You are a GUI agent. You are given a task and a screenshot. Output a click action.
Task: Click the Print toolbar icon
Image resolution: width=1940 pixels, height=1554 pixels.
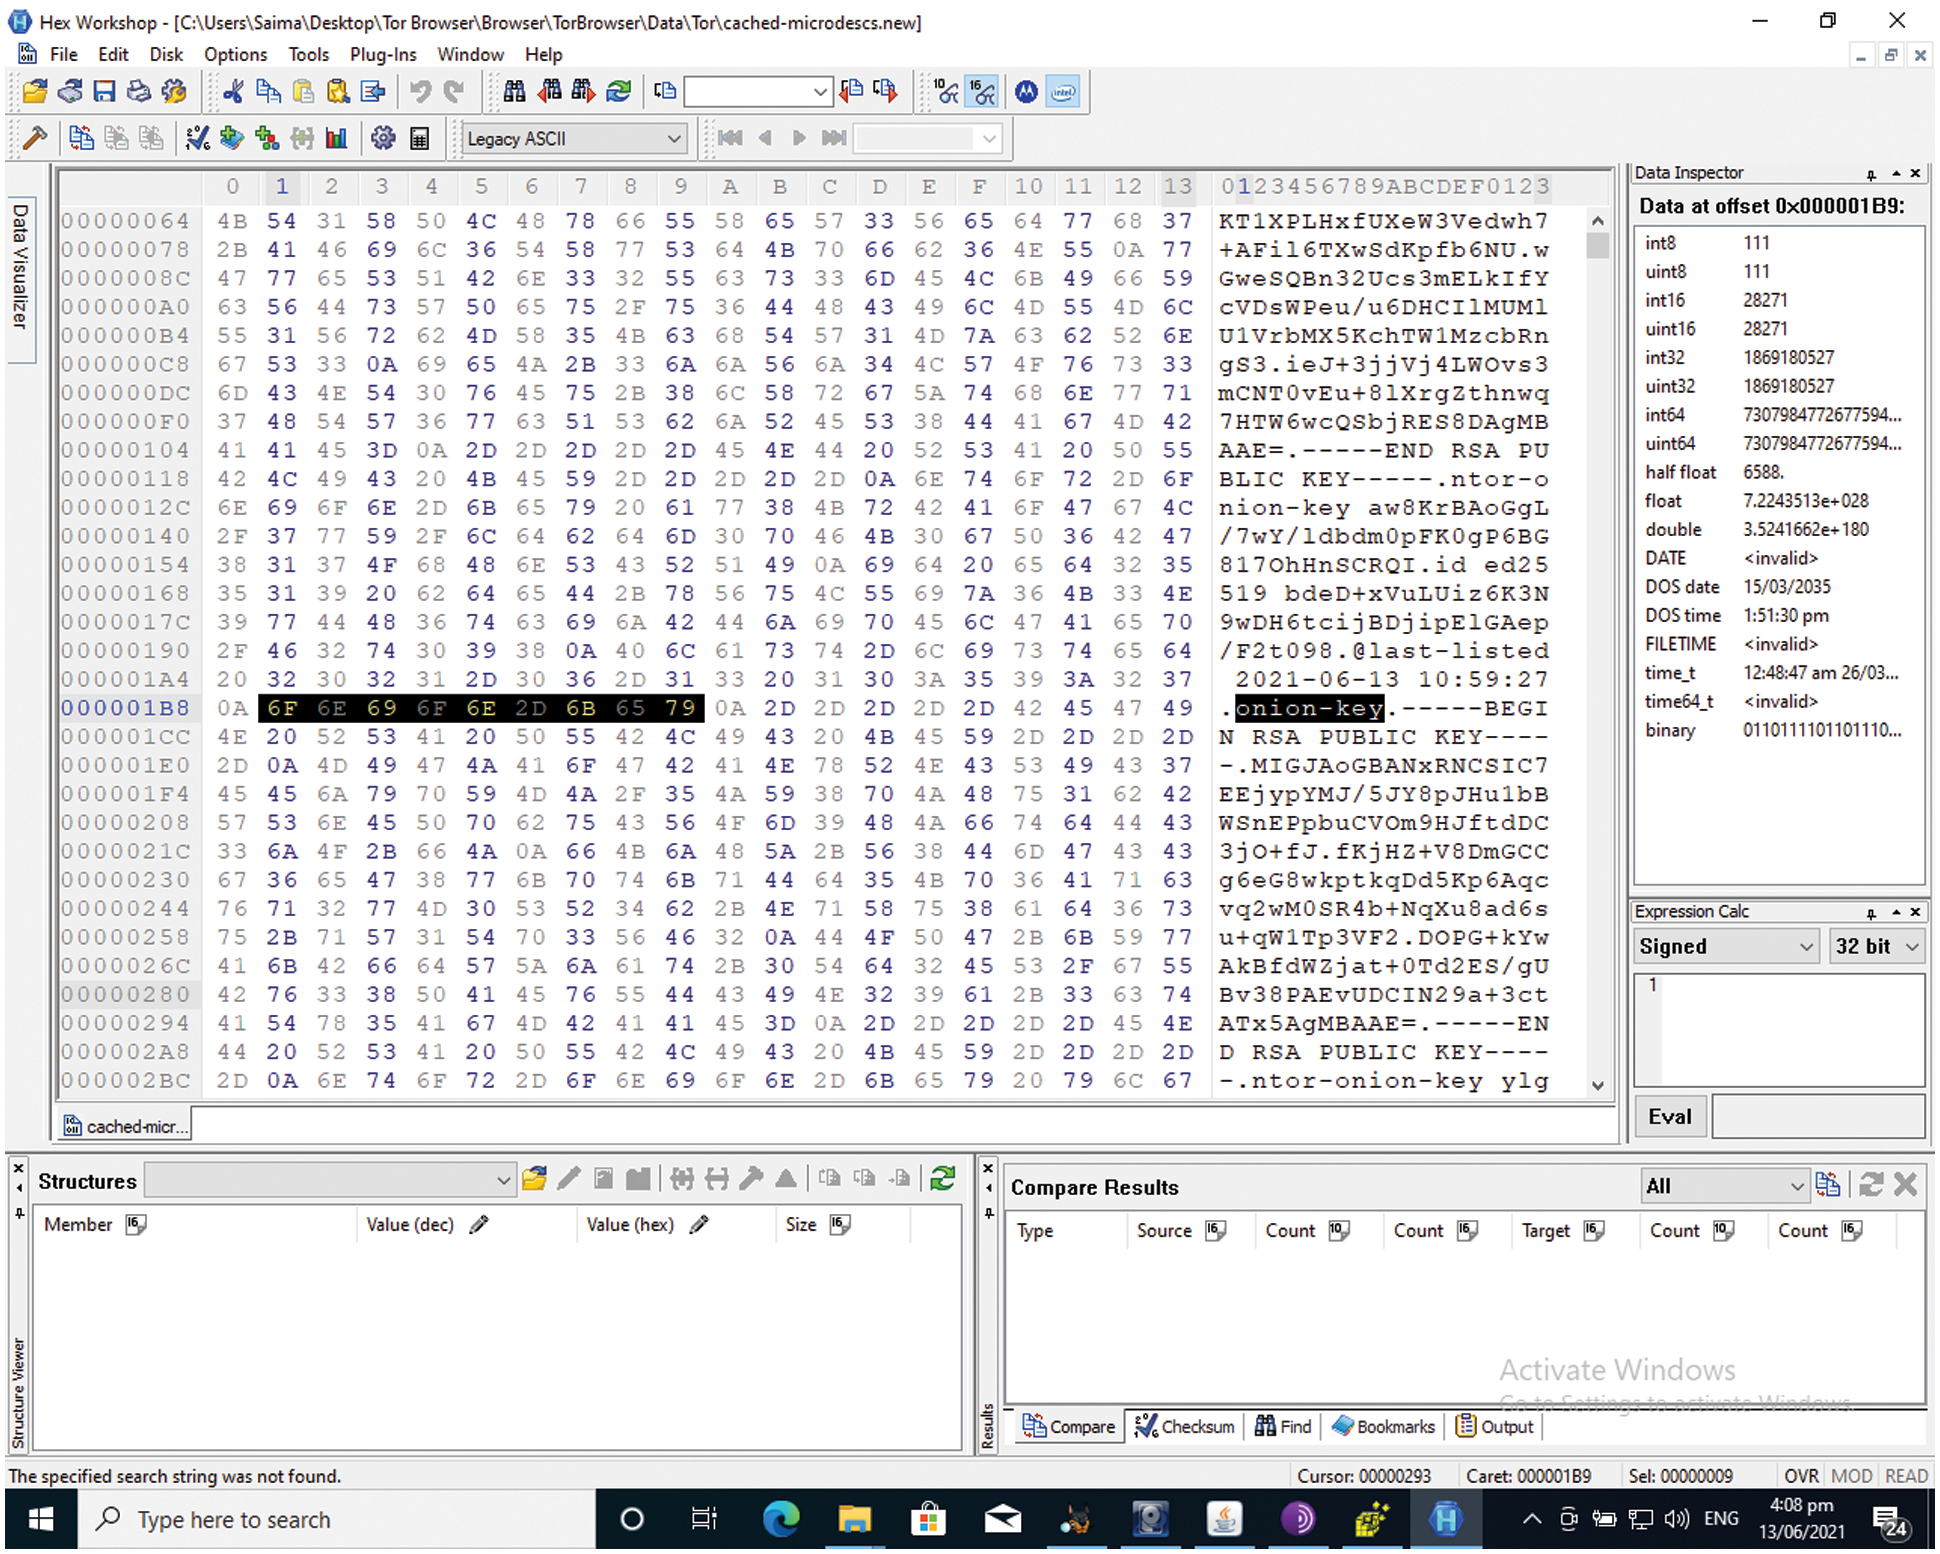pos(139,92)
